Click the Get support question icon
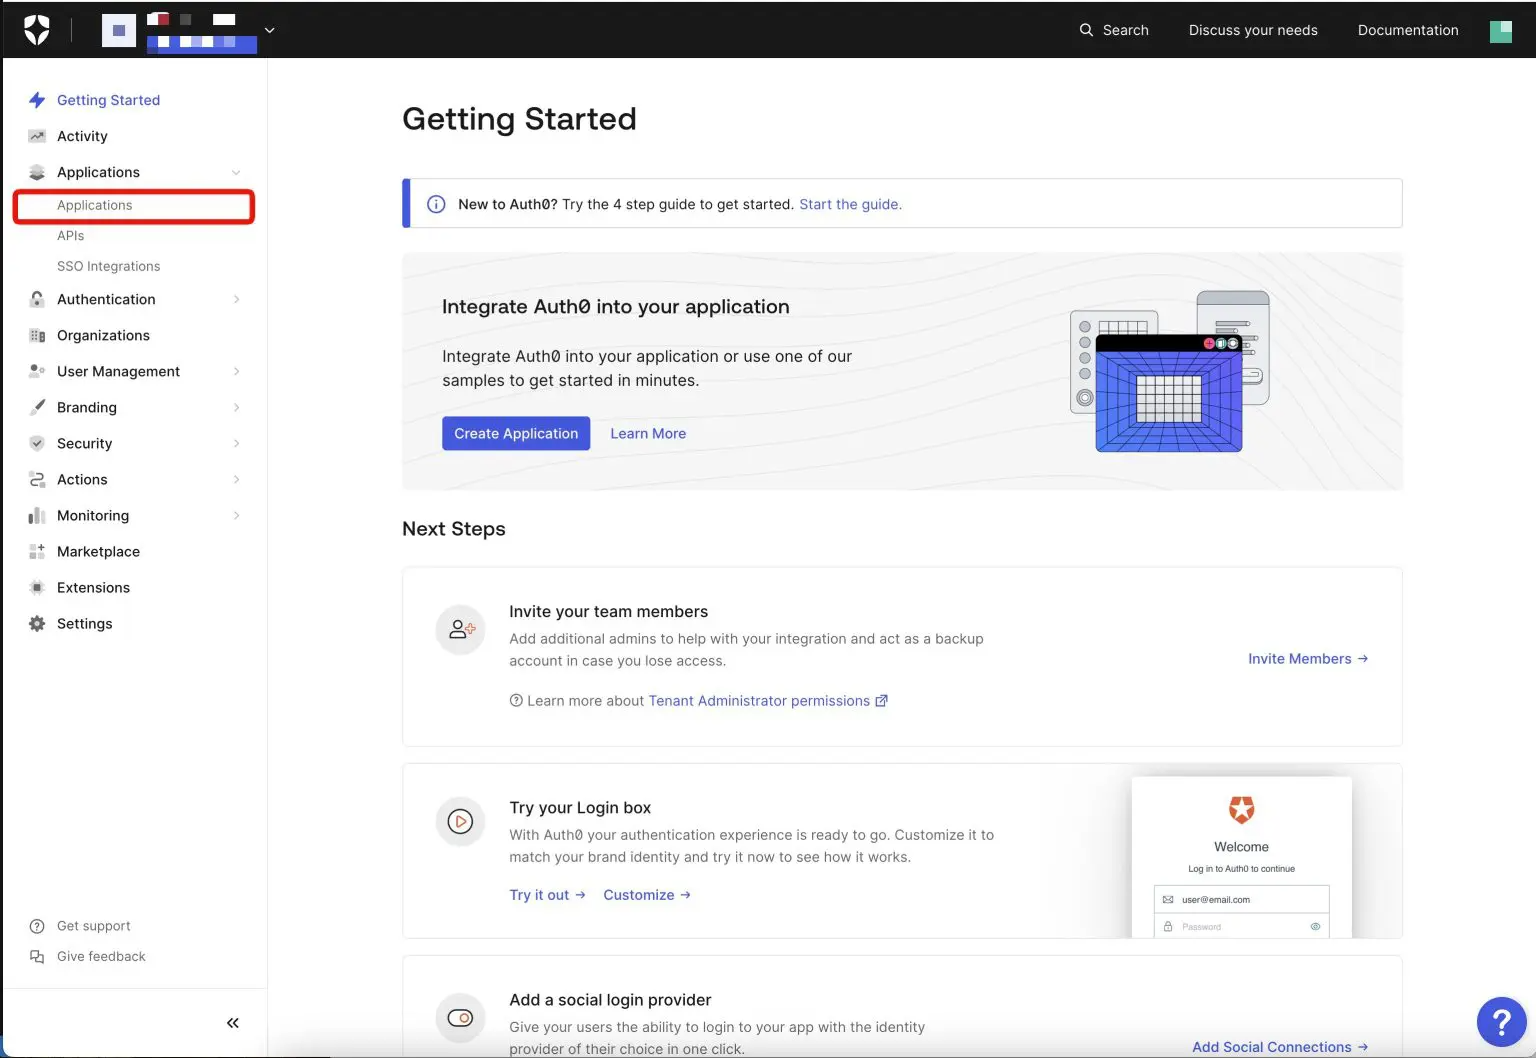The width and height of the screenshot is (1536, 1058). 37,926
